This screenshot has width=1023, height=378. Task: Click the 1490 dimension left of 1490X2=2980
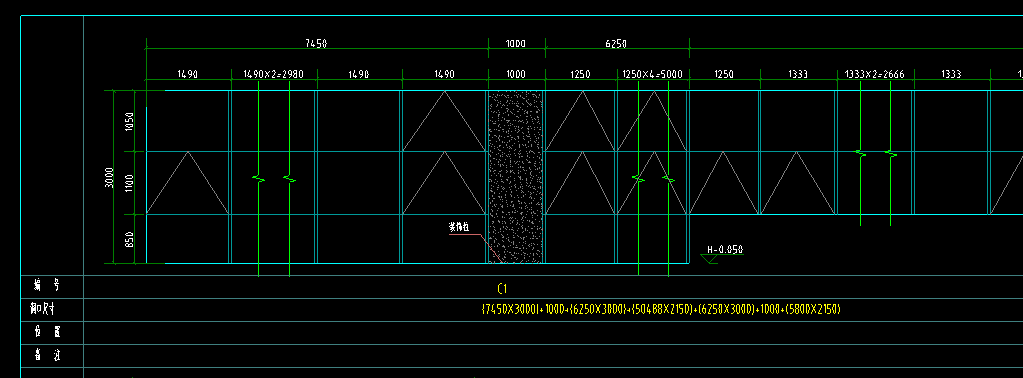click(187, 74)
